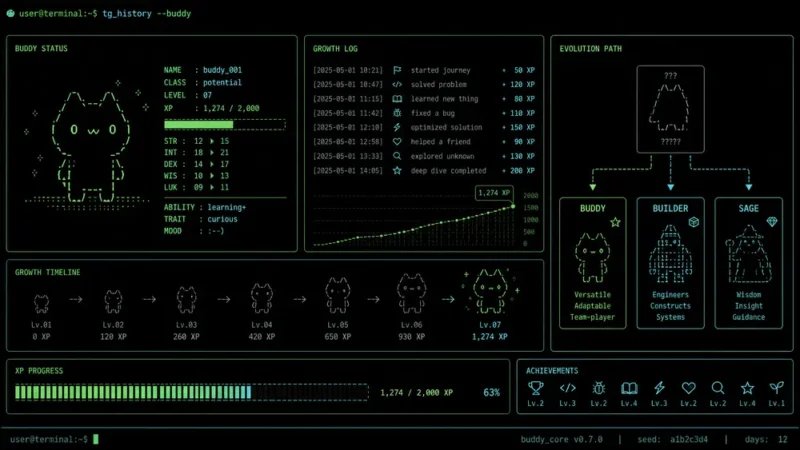Image resolution: width=800 pixels, height=450 pixels.
Task: Select the lightning achievement icon
Action: coord(659,388)
